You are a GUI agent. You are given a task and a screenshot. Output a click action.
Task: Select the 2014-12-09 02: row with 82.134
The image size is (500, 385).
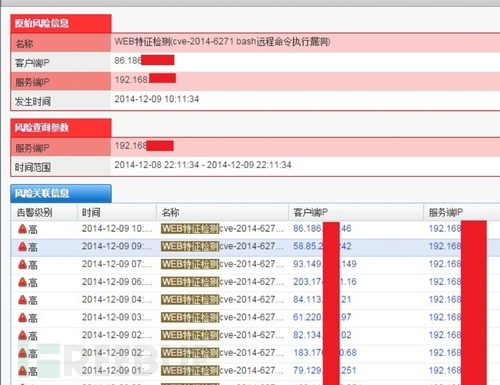click(255, 335)
